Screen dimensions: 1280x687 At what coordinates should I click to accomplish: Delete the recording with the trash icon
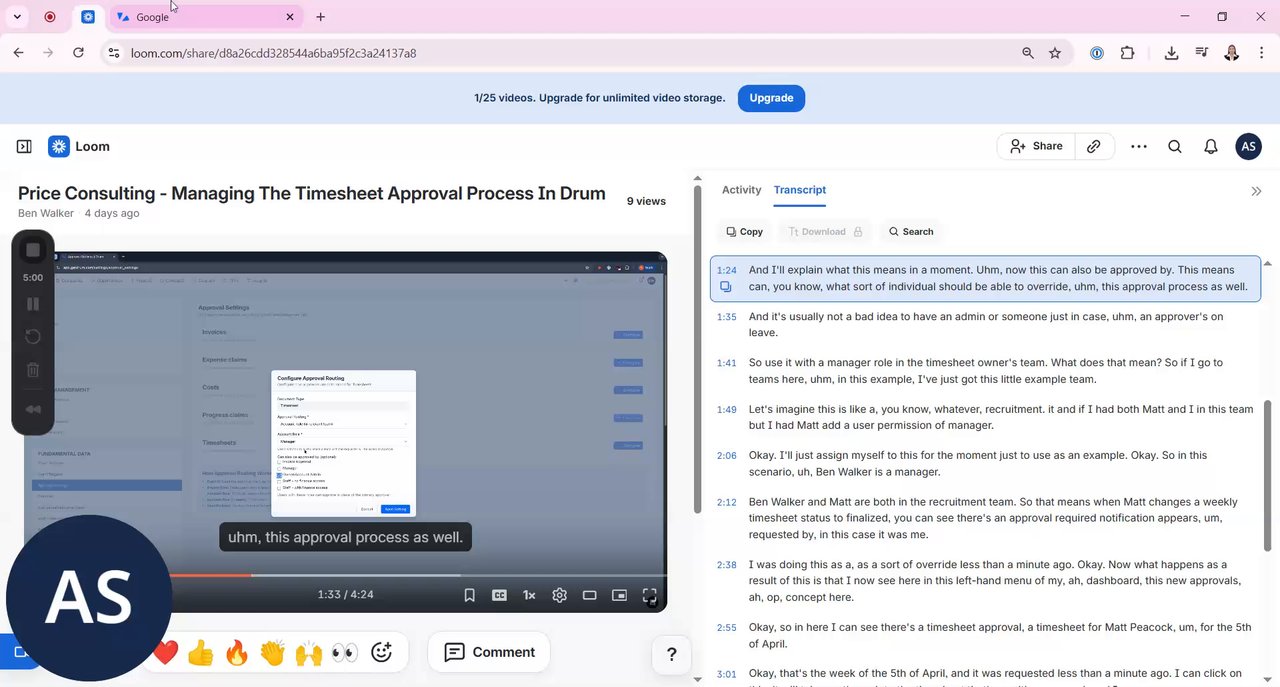(x=33, y=370)
